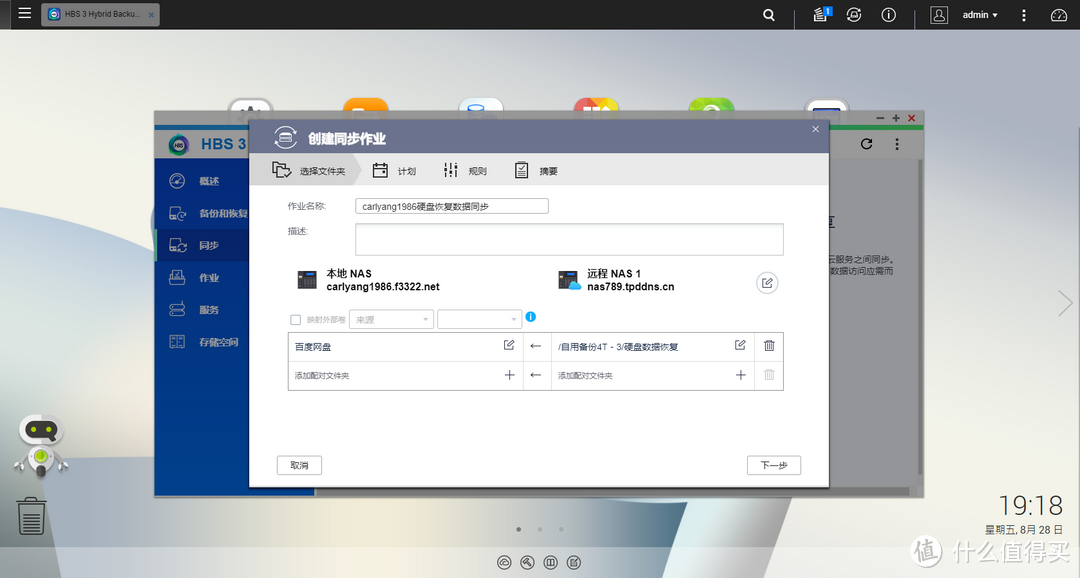Go to the 计划 wizard step
1080x578 pixels.
tap(394, 171)
